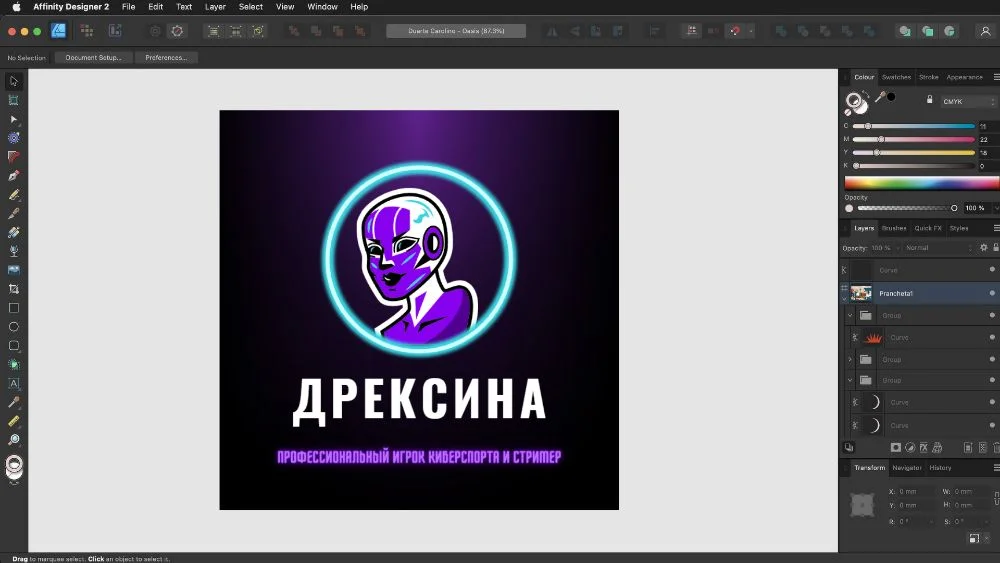Image resolution: width=1000 pixels, height=563 pixels.
Task: Click the Document Setup button
Action: point(93,58)
